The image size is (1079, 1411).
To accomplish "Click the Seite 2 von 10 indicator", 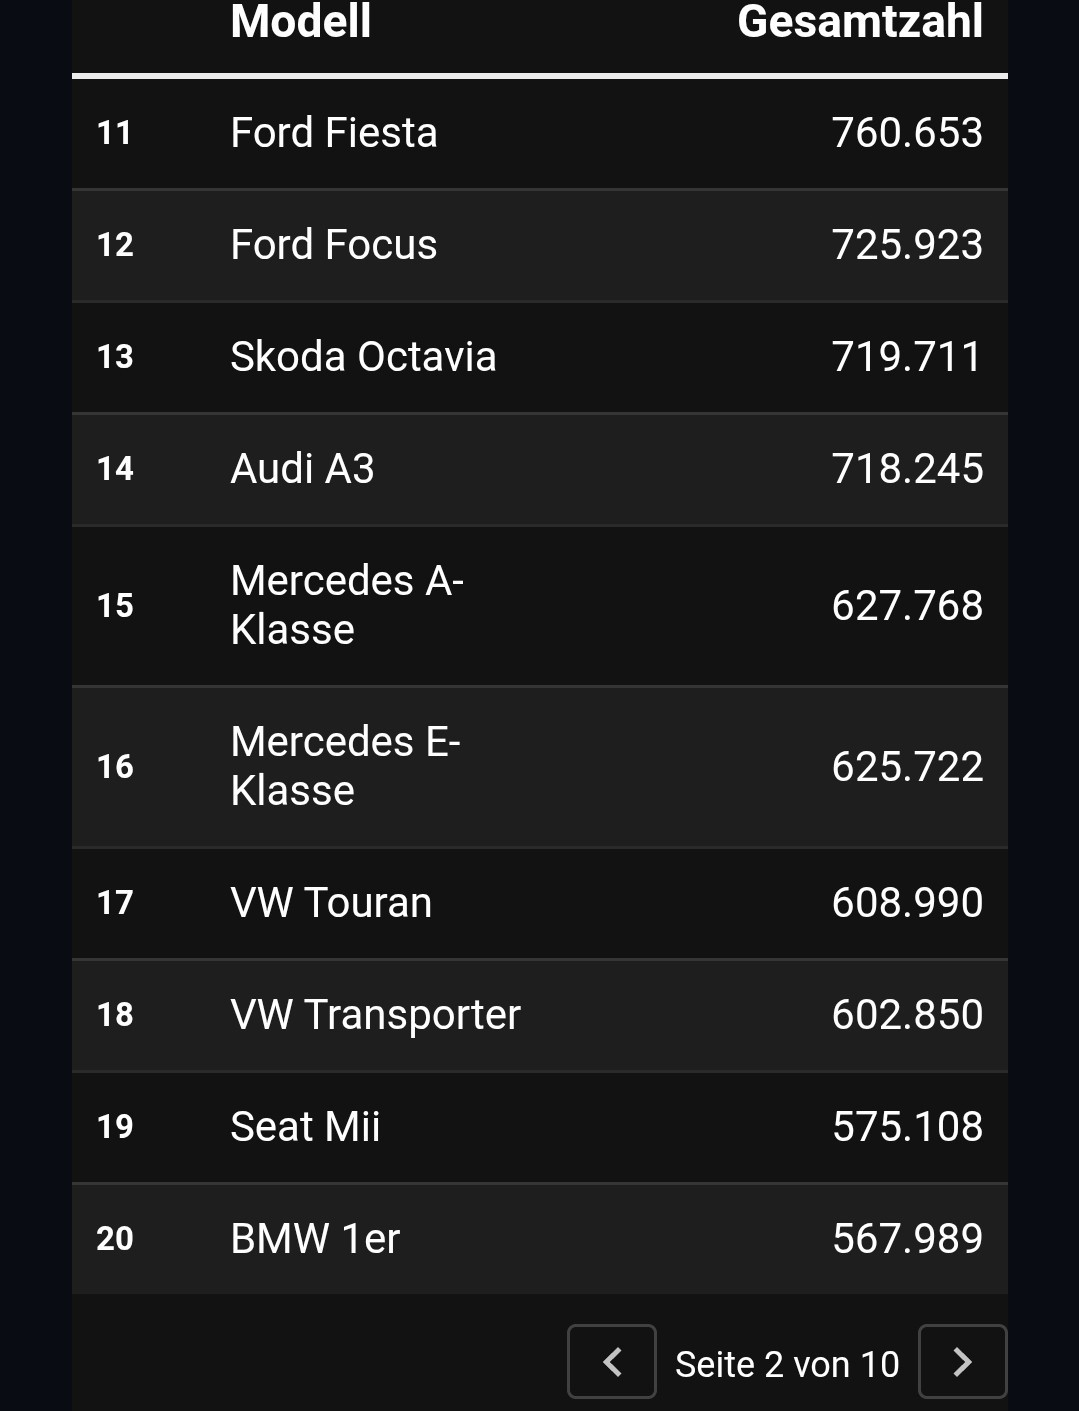I will (x=787, y=1364).
